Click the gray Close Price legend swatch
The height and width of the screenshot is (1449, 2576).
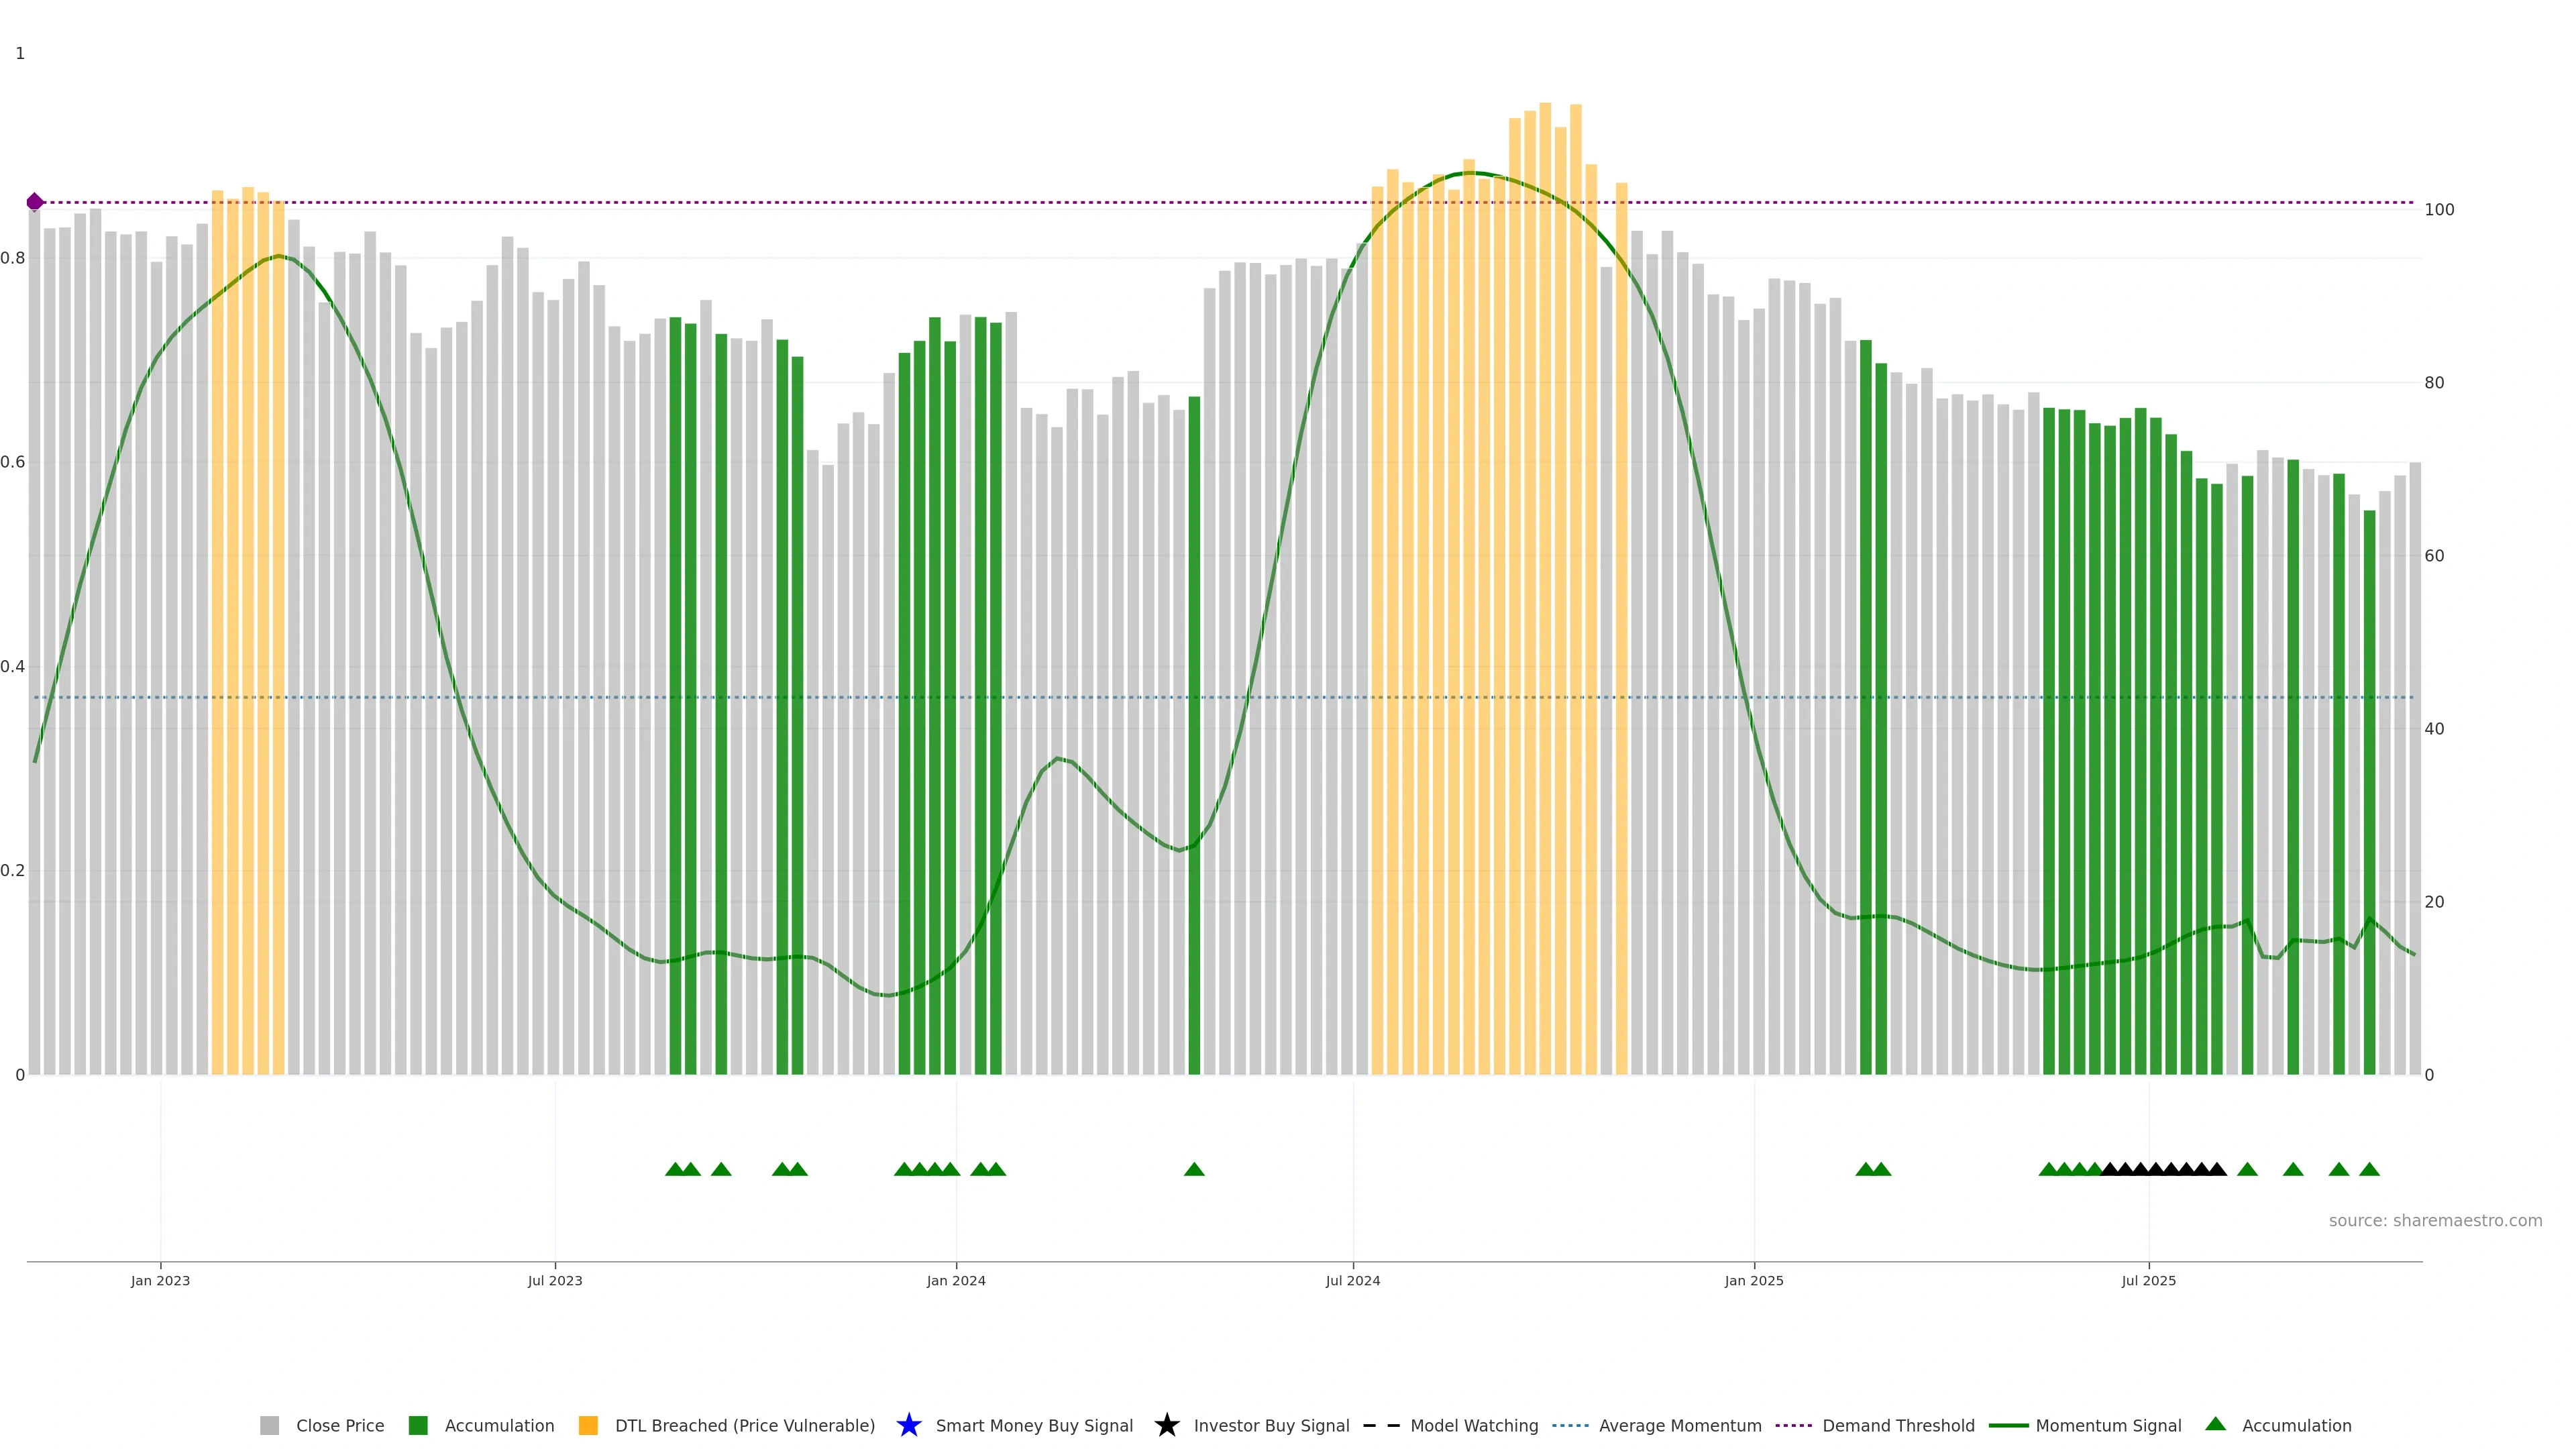(x=269, y=1425)
